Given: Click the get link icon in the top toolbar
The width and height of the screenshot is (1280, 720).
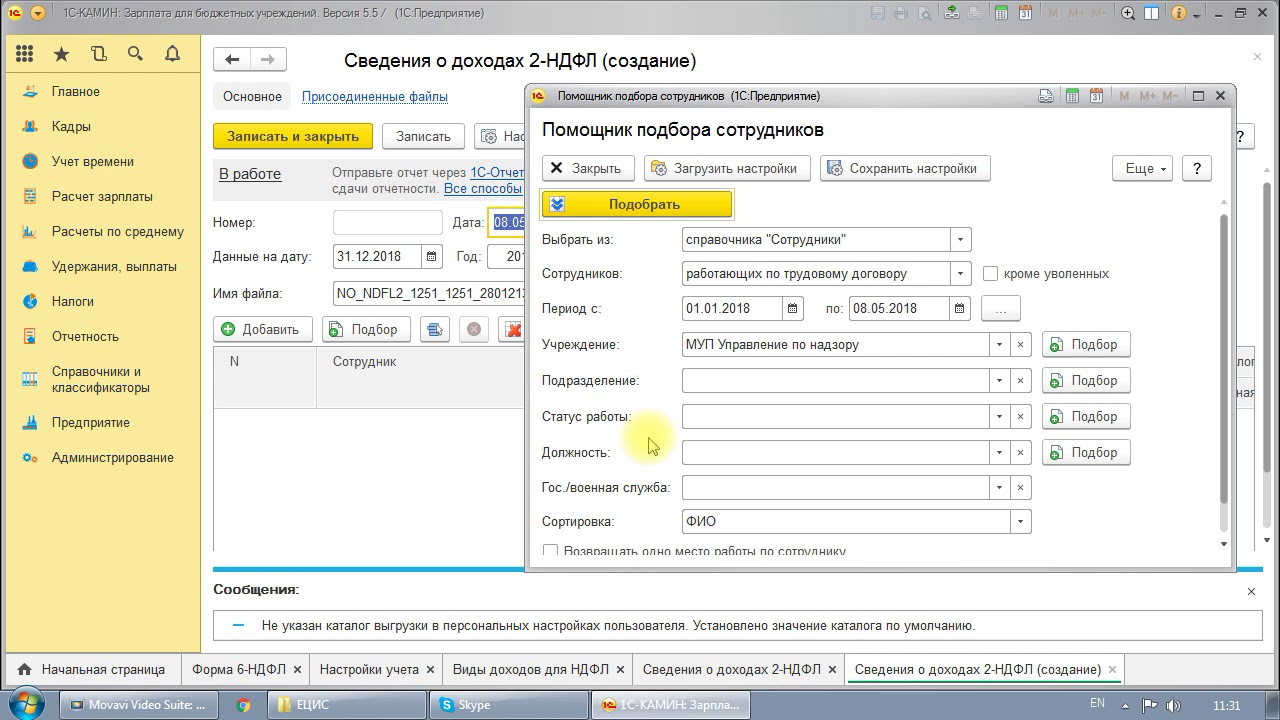Looking at the screenshot, I should [x=951, y=13].
